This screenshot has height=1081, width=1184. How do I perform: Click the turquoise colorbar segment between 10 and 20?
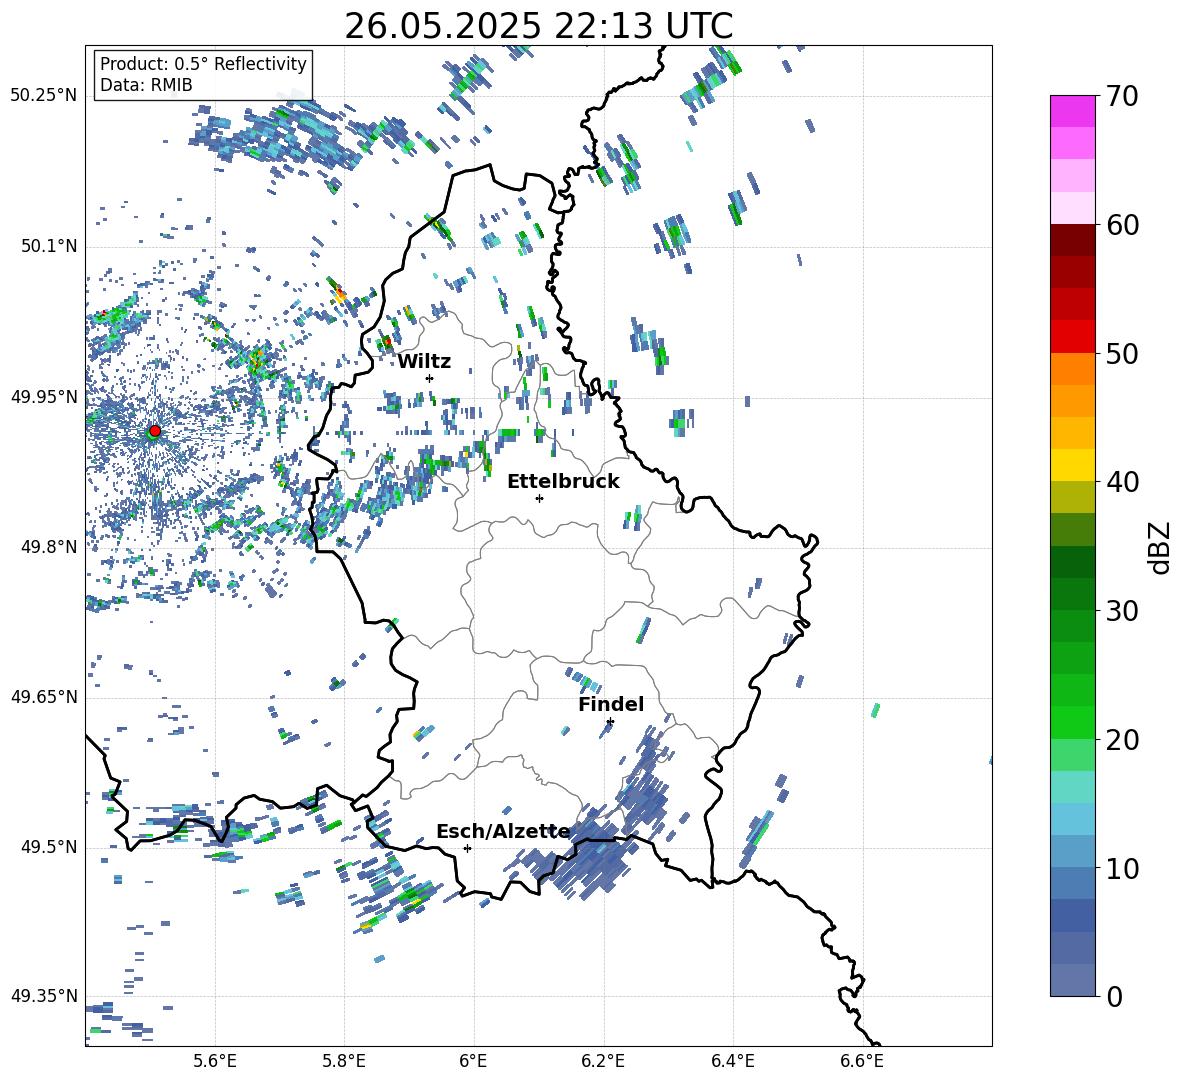point(1073,787)
